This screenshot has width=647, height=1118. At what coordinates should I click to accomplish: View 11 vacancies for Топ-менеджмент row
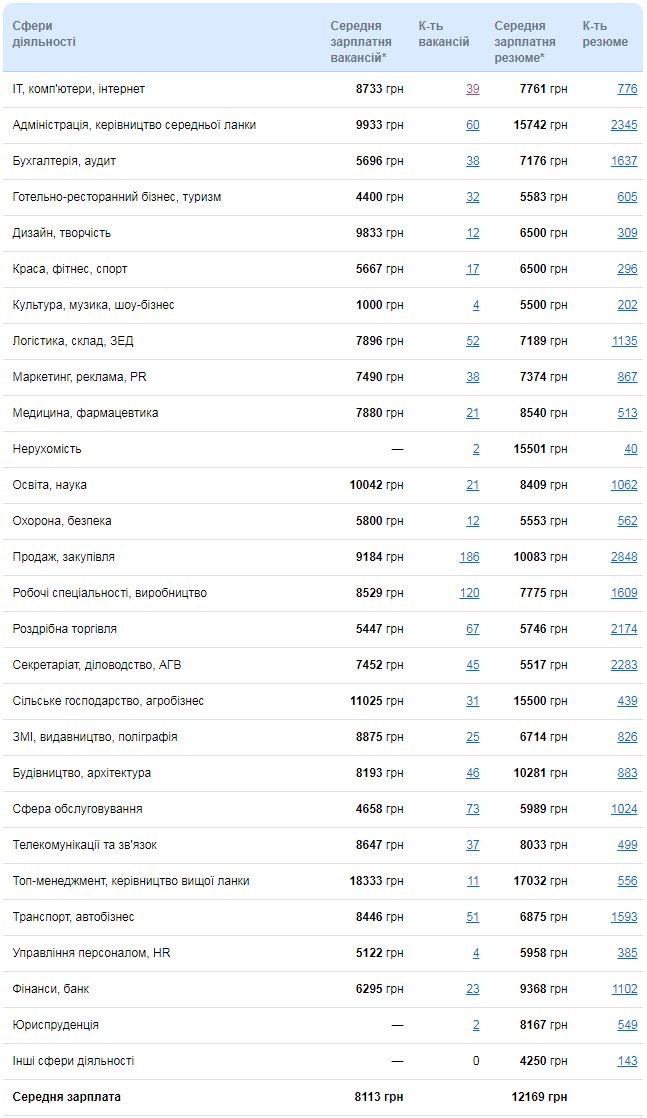click(x=473, y=881)
